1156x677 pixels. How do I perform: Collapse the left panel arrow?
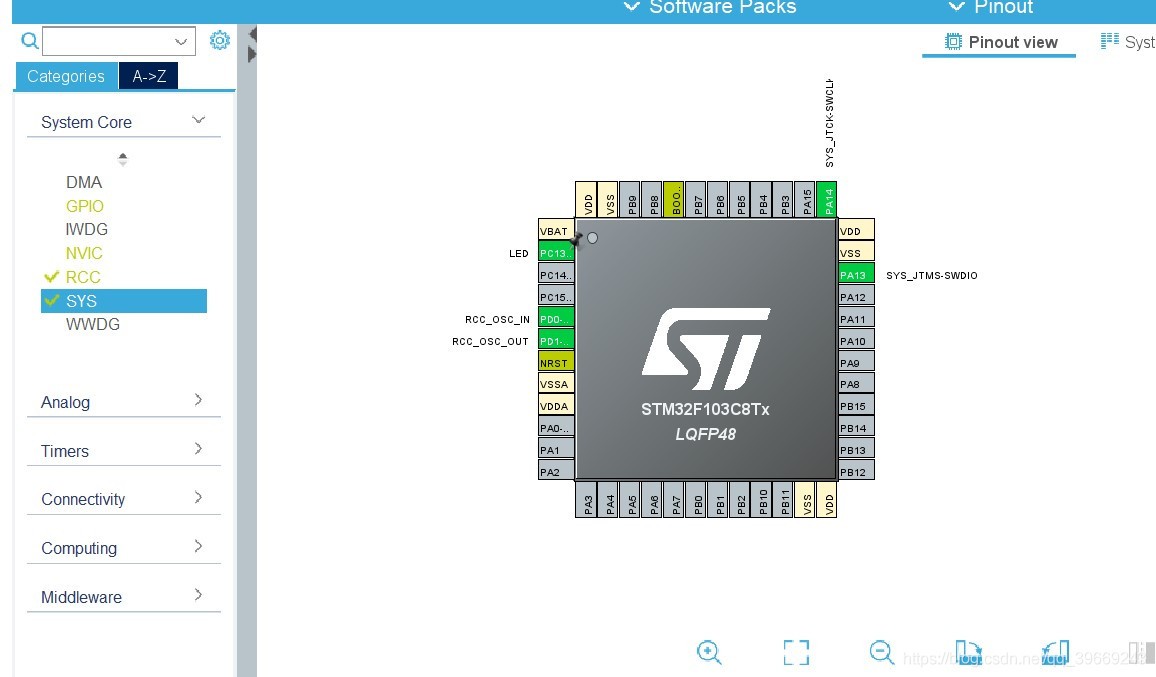pyautogui.click(x=252, y=34)
